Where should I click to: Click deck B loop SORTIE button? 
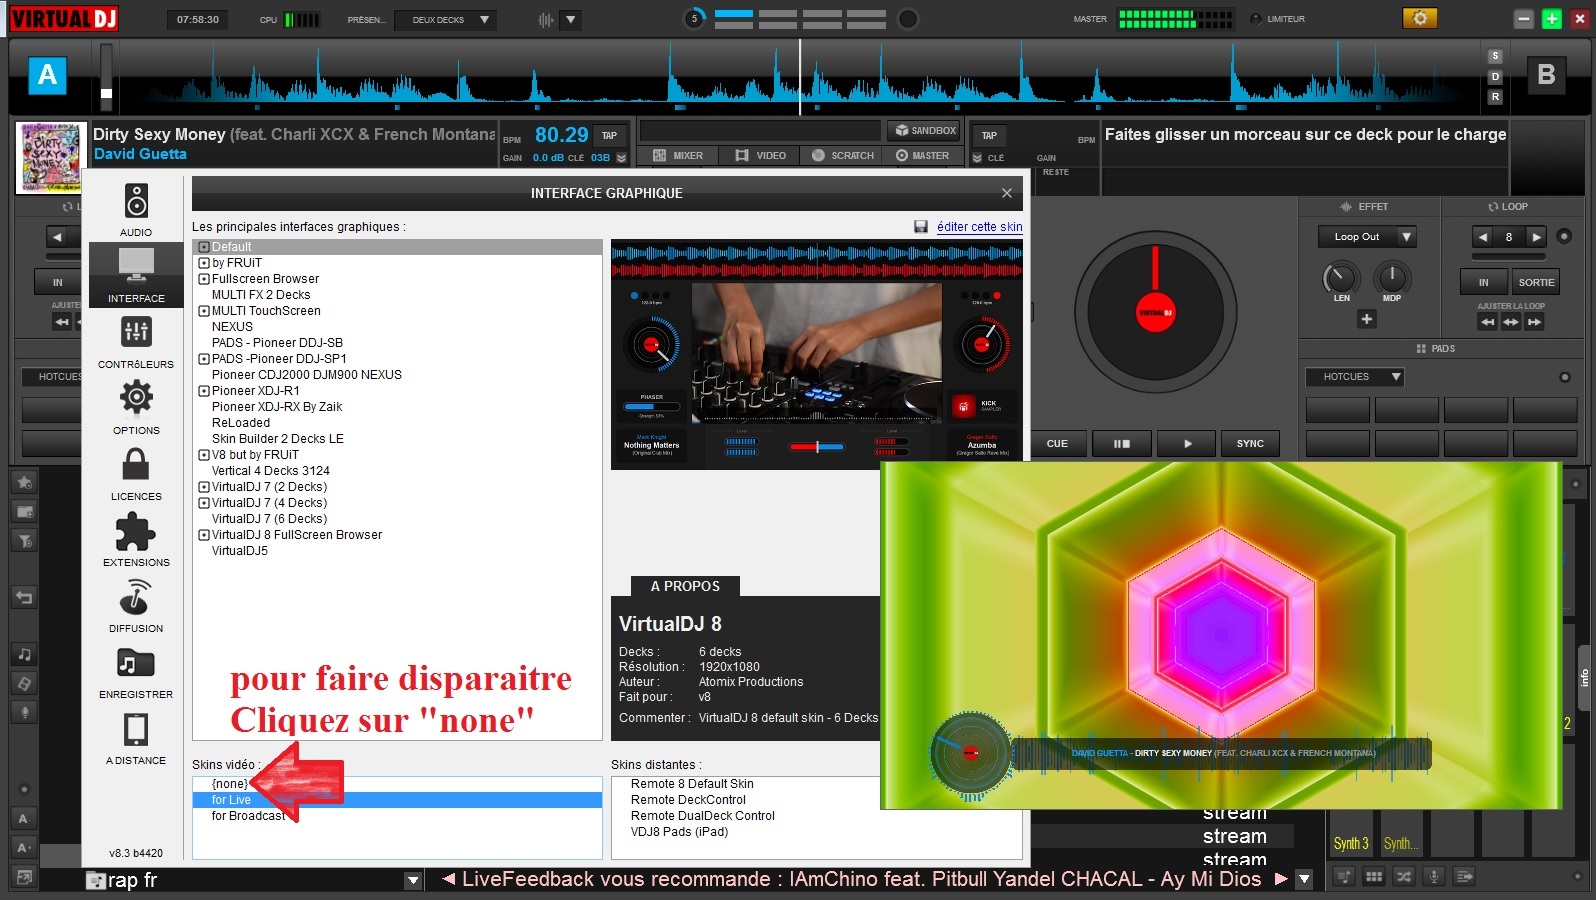(x=1536, y=282)
